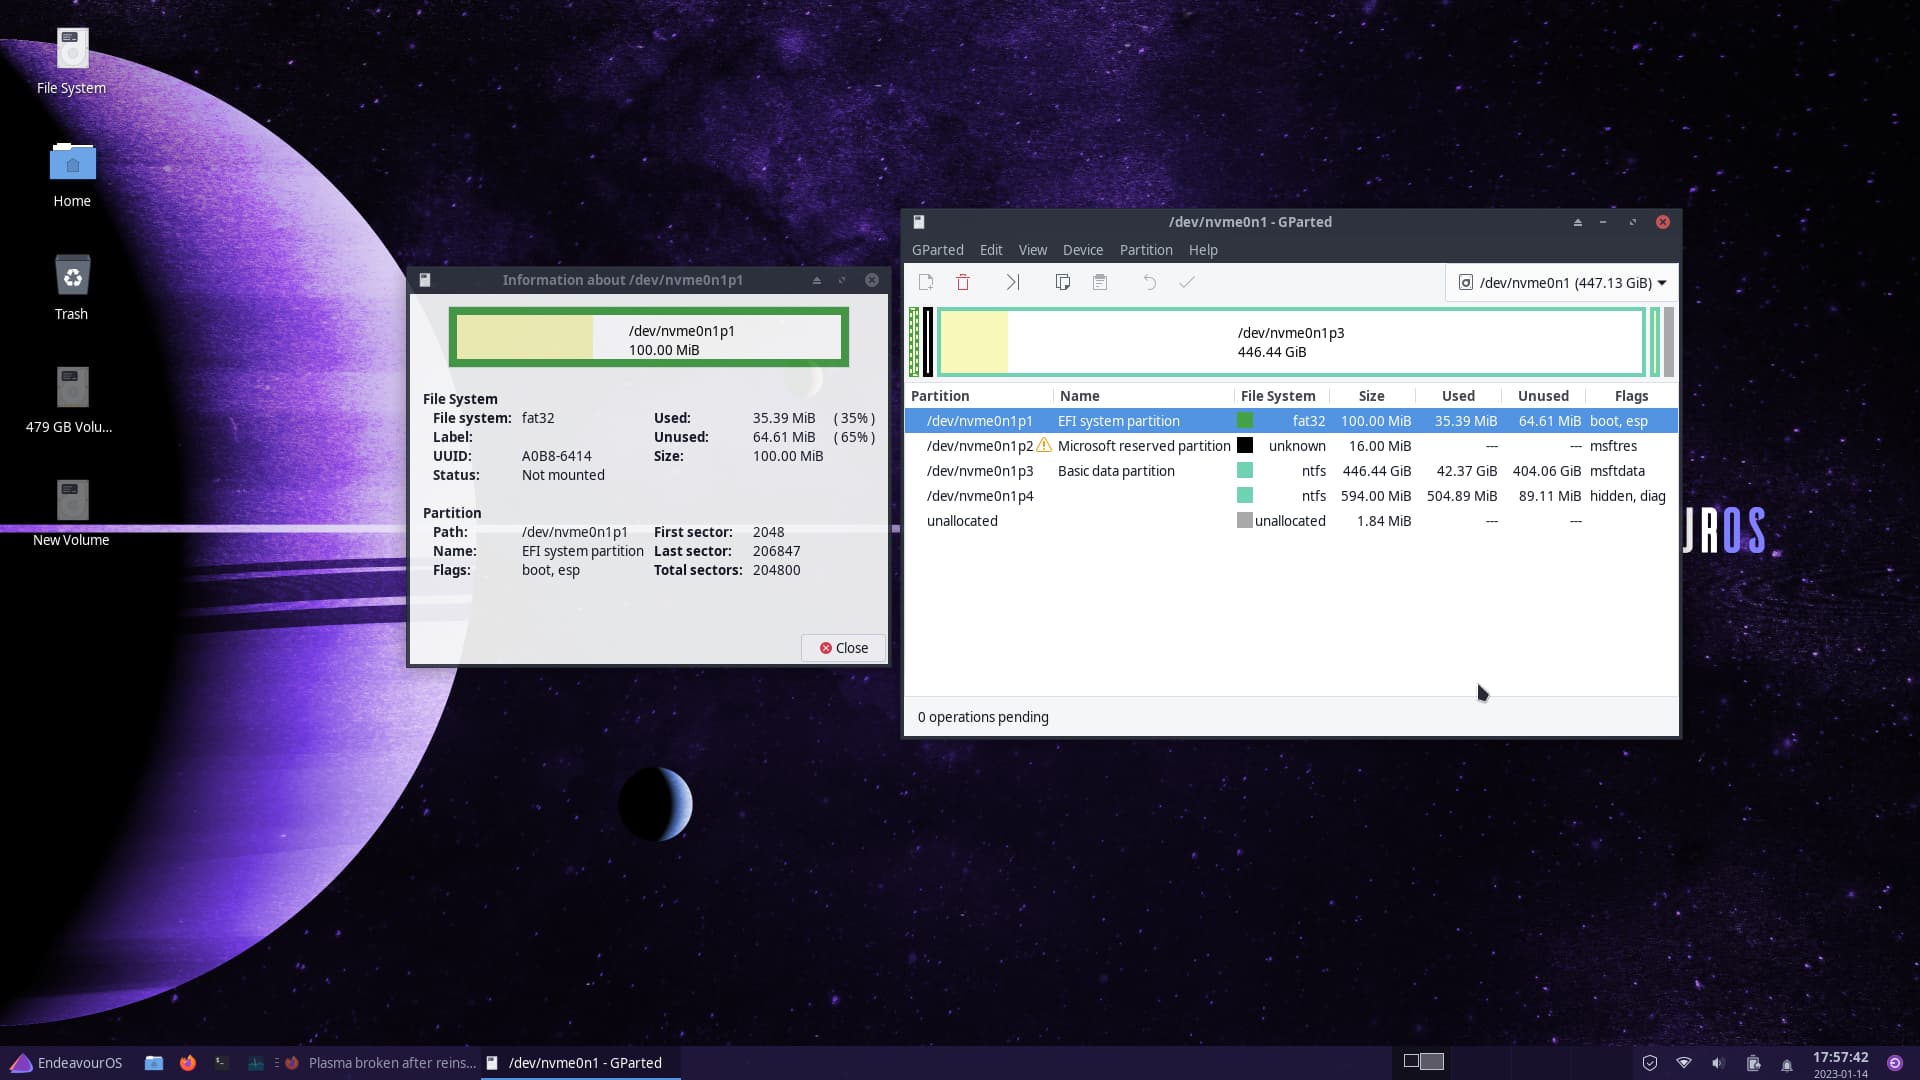Select the /dev/nvme0n1p4 partition row
The height and width of the screenshot is (1080, 1920).
[1291, 496]
